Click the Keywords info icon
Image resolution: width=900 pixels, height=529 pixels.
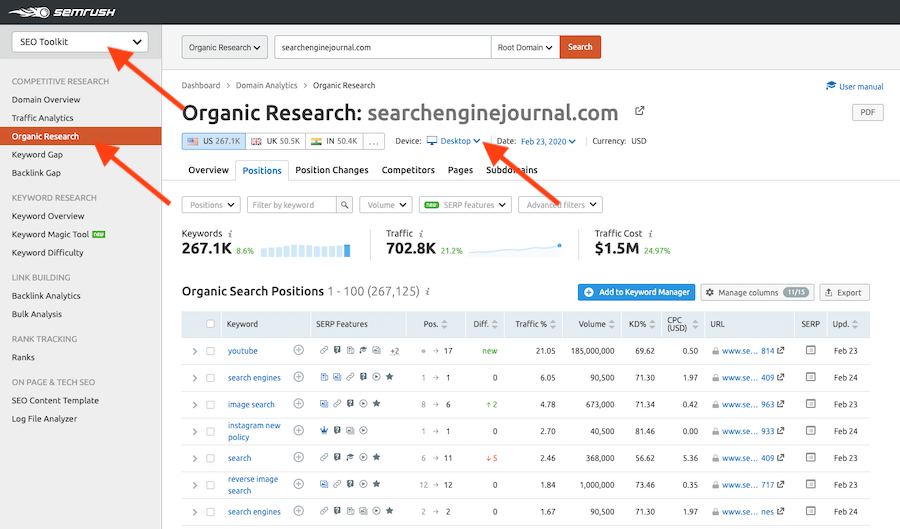(x=230, y=234)
